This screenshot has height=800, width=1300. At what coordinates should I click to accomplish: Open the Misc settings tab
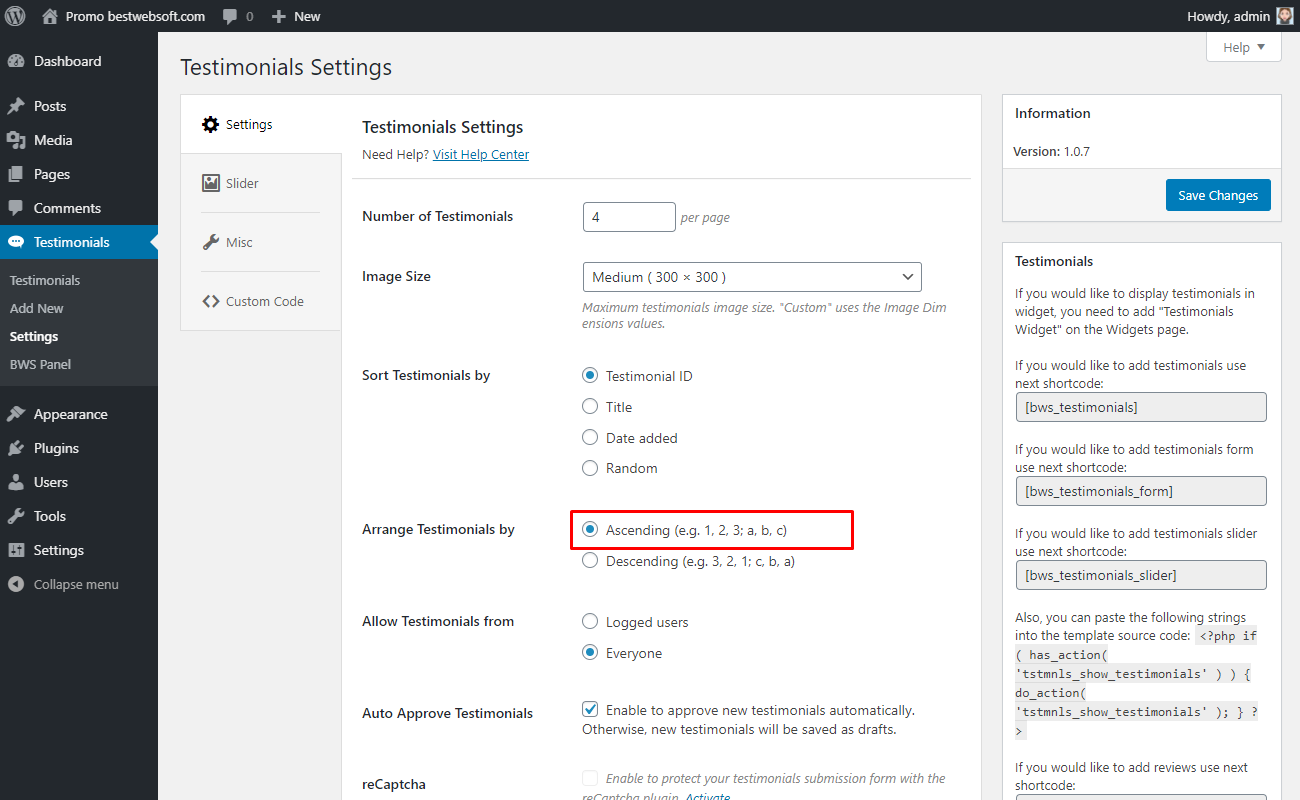click(x=260, y=242)
